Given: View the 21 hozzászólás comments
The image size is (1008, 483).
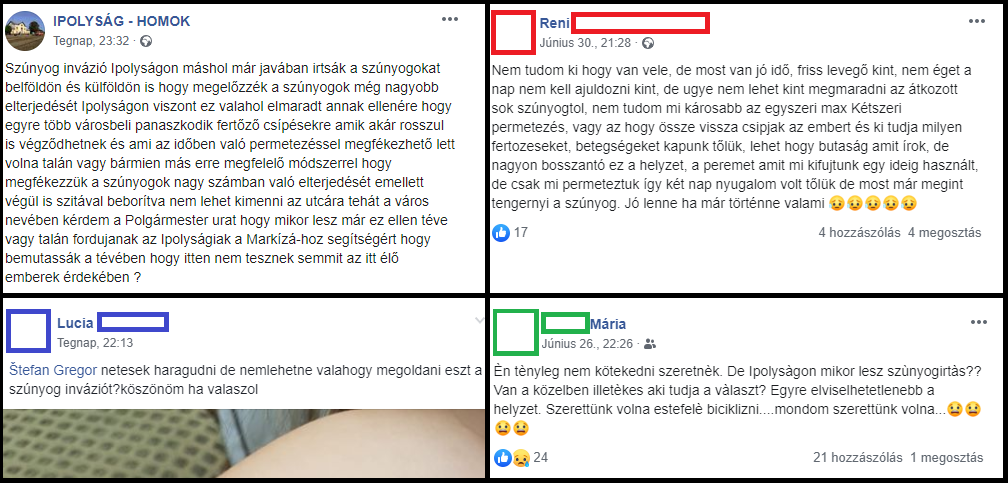Looking at the screenshot, I should pyautogui.click(x=858, y=458).
